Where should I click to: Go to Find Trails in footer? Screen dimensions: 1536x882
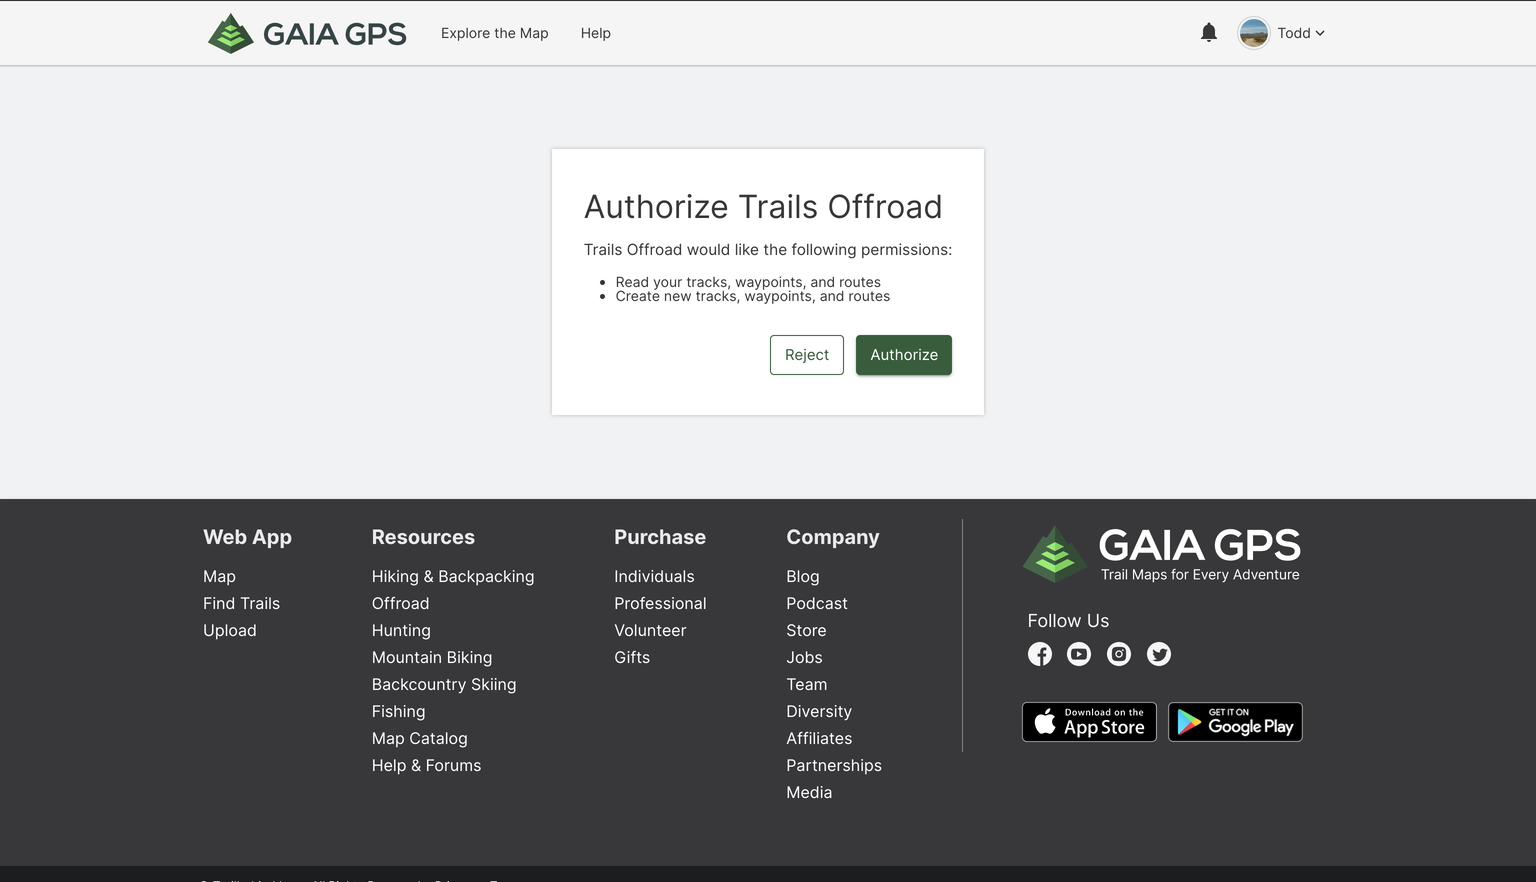click(241, 604)
